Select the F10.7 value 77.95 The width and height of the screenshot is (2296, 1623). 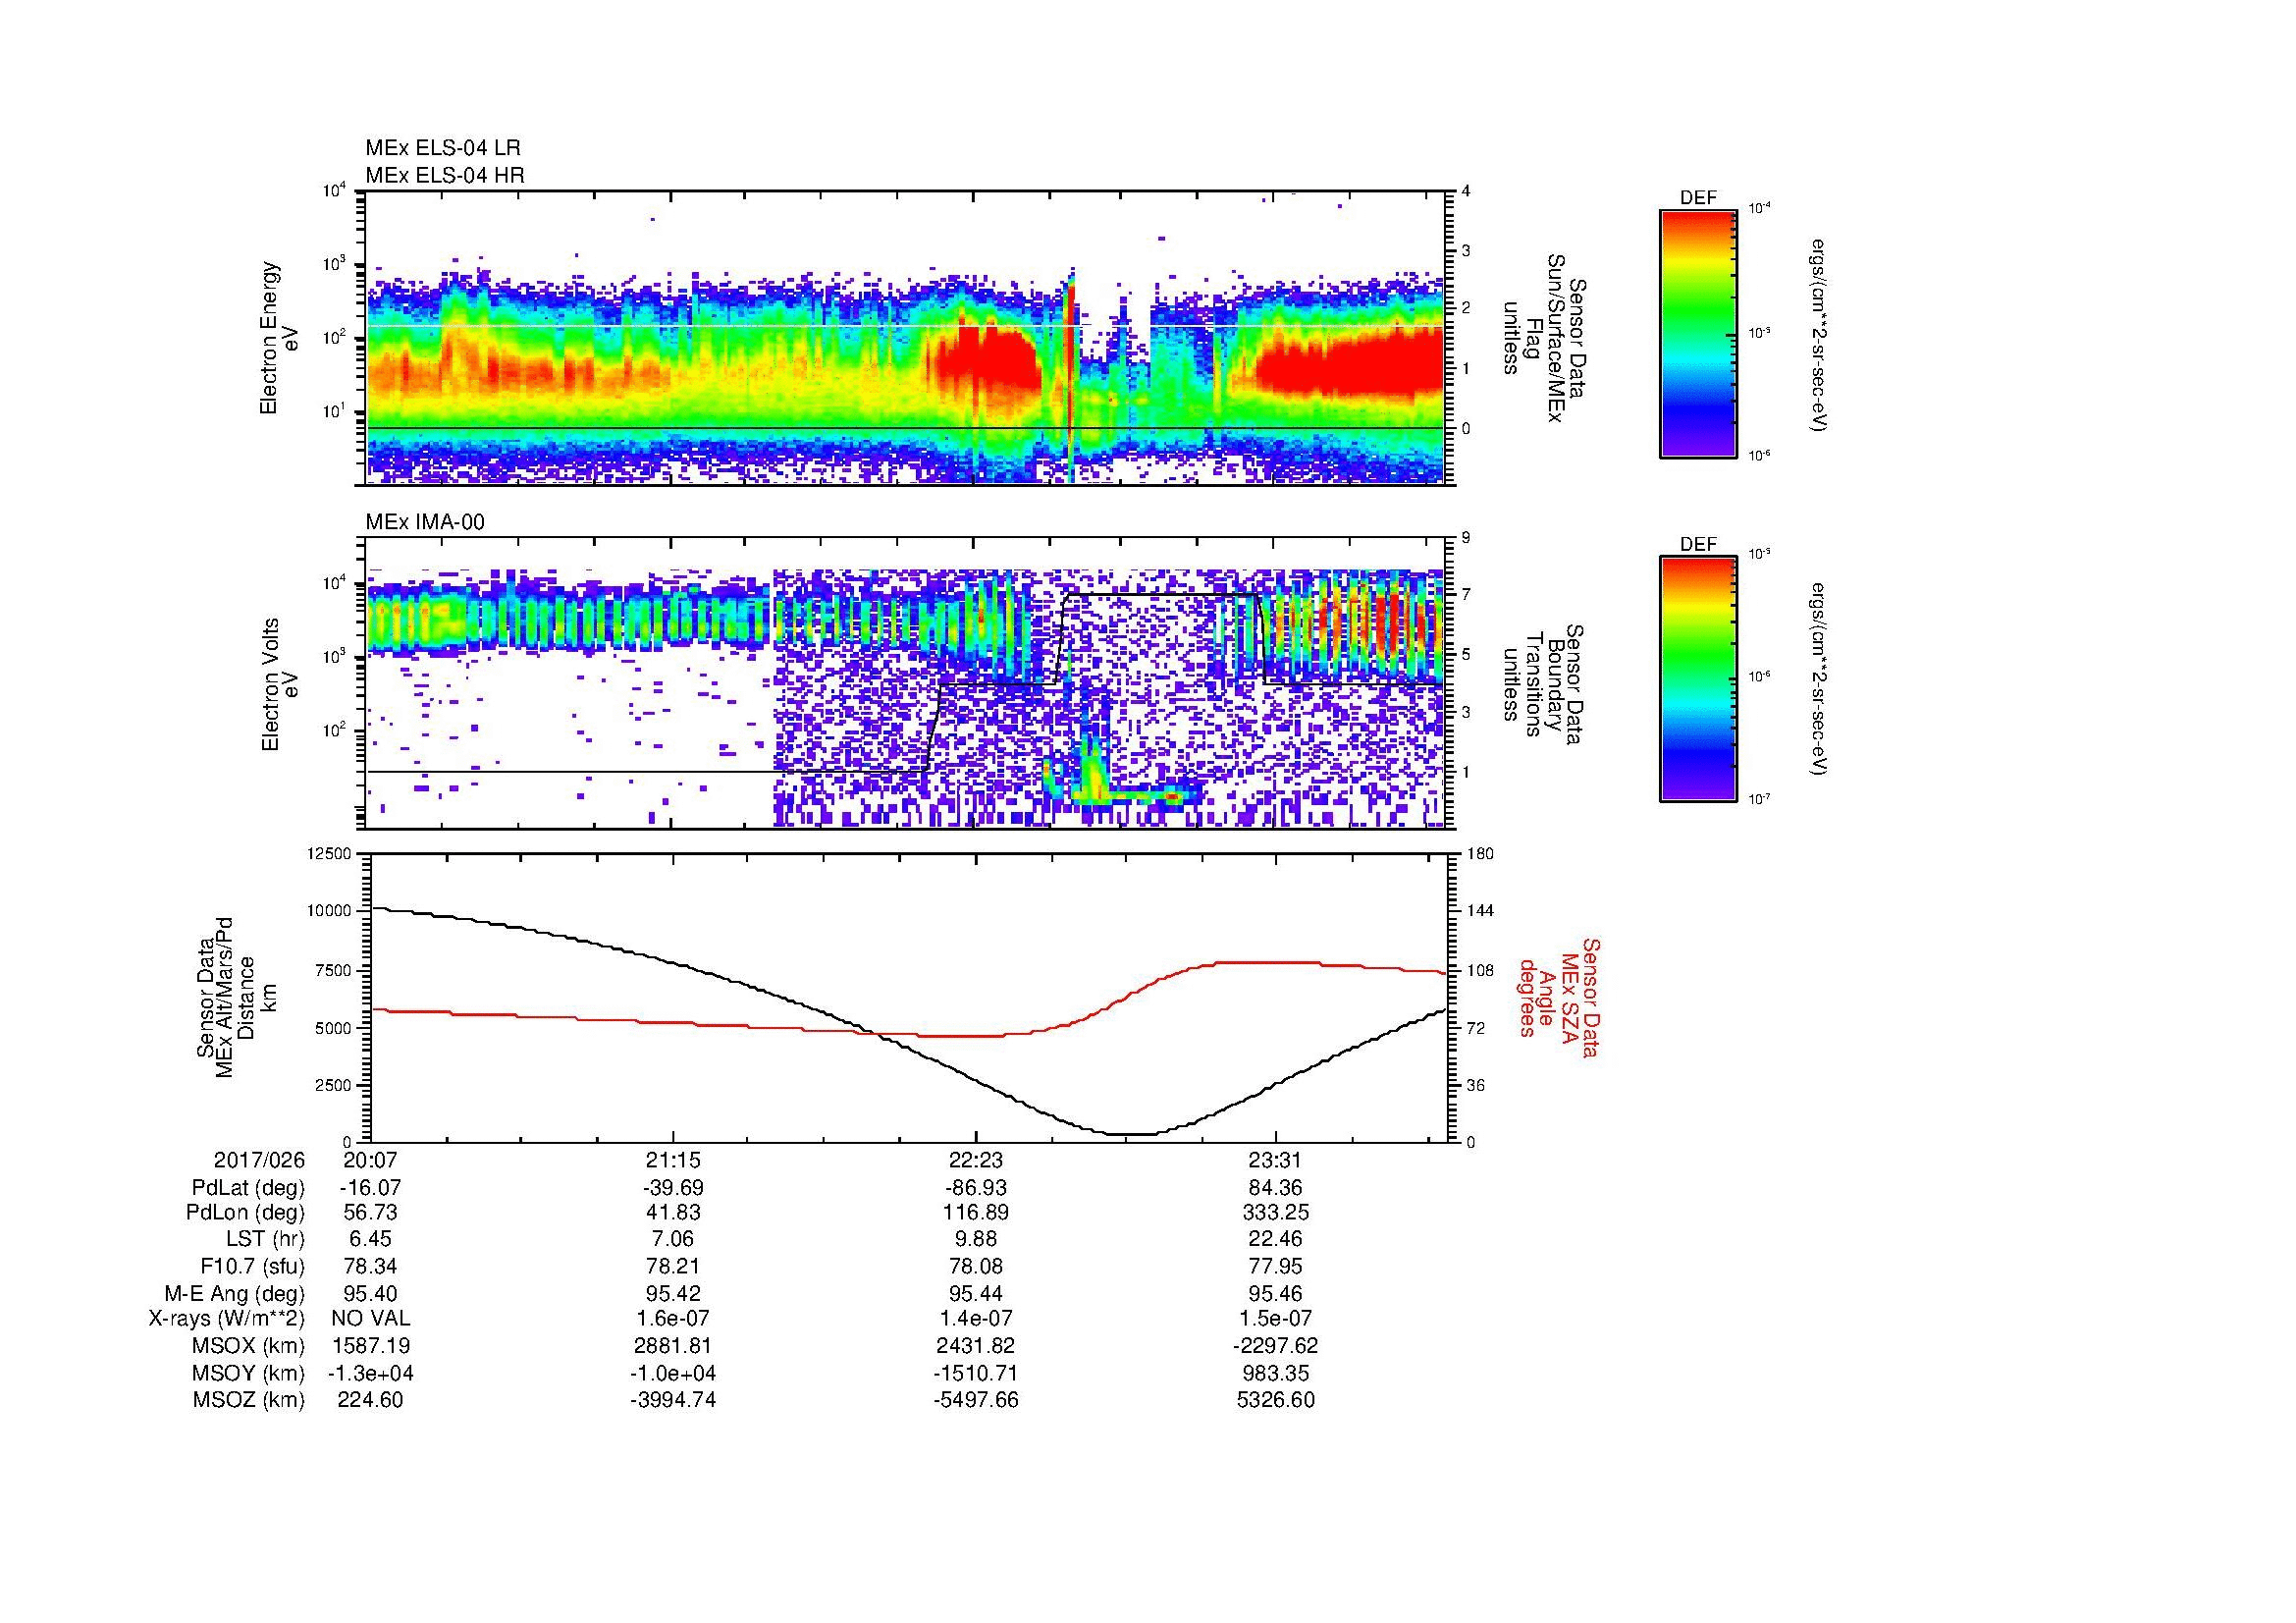click(1276, 1267)
